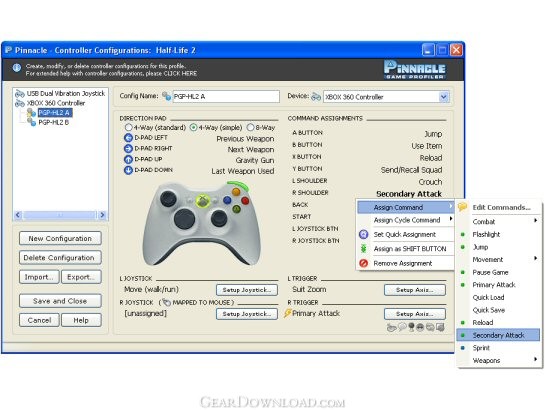545x410 pixels.
Task: Click the PGP-HL2 A configuration icon
Action: click(32, 113)
